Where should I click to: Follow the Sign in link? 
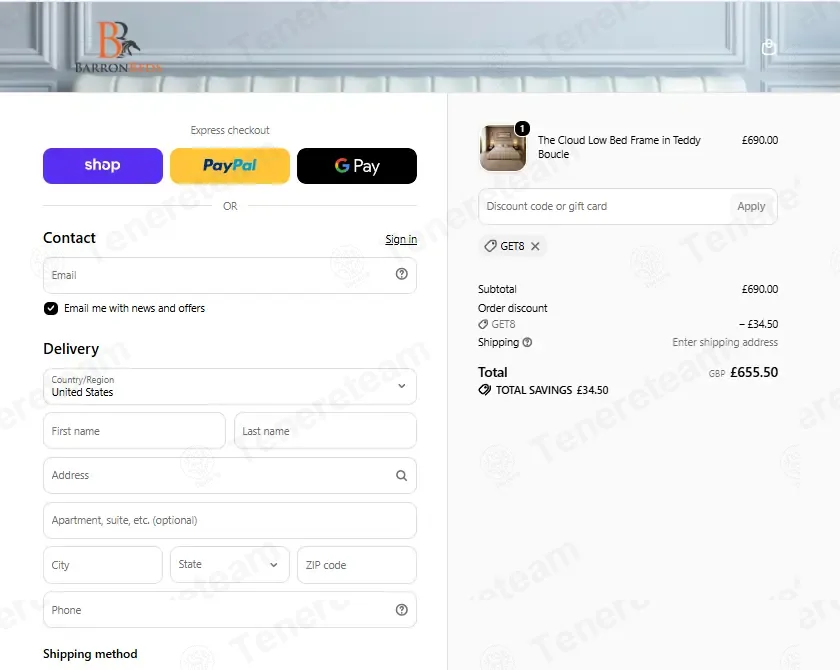click(401, 239)
